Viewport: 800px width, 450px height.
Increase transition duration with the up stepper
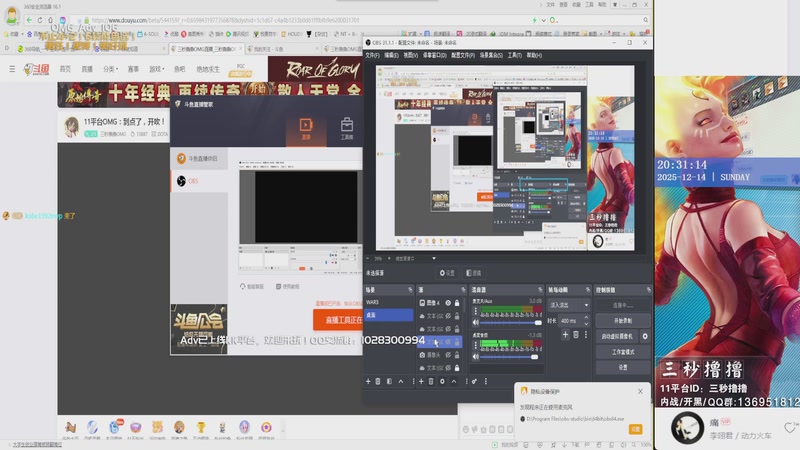tap(586, 318)
